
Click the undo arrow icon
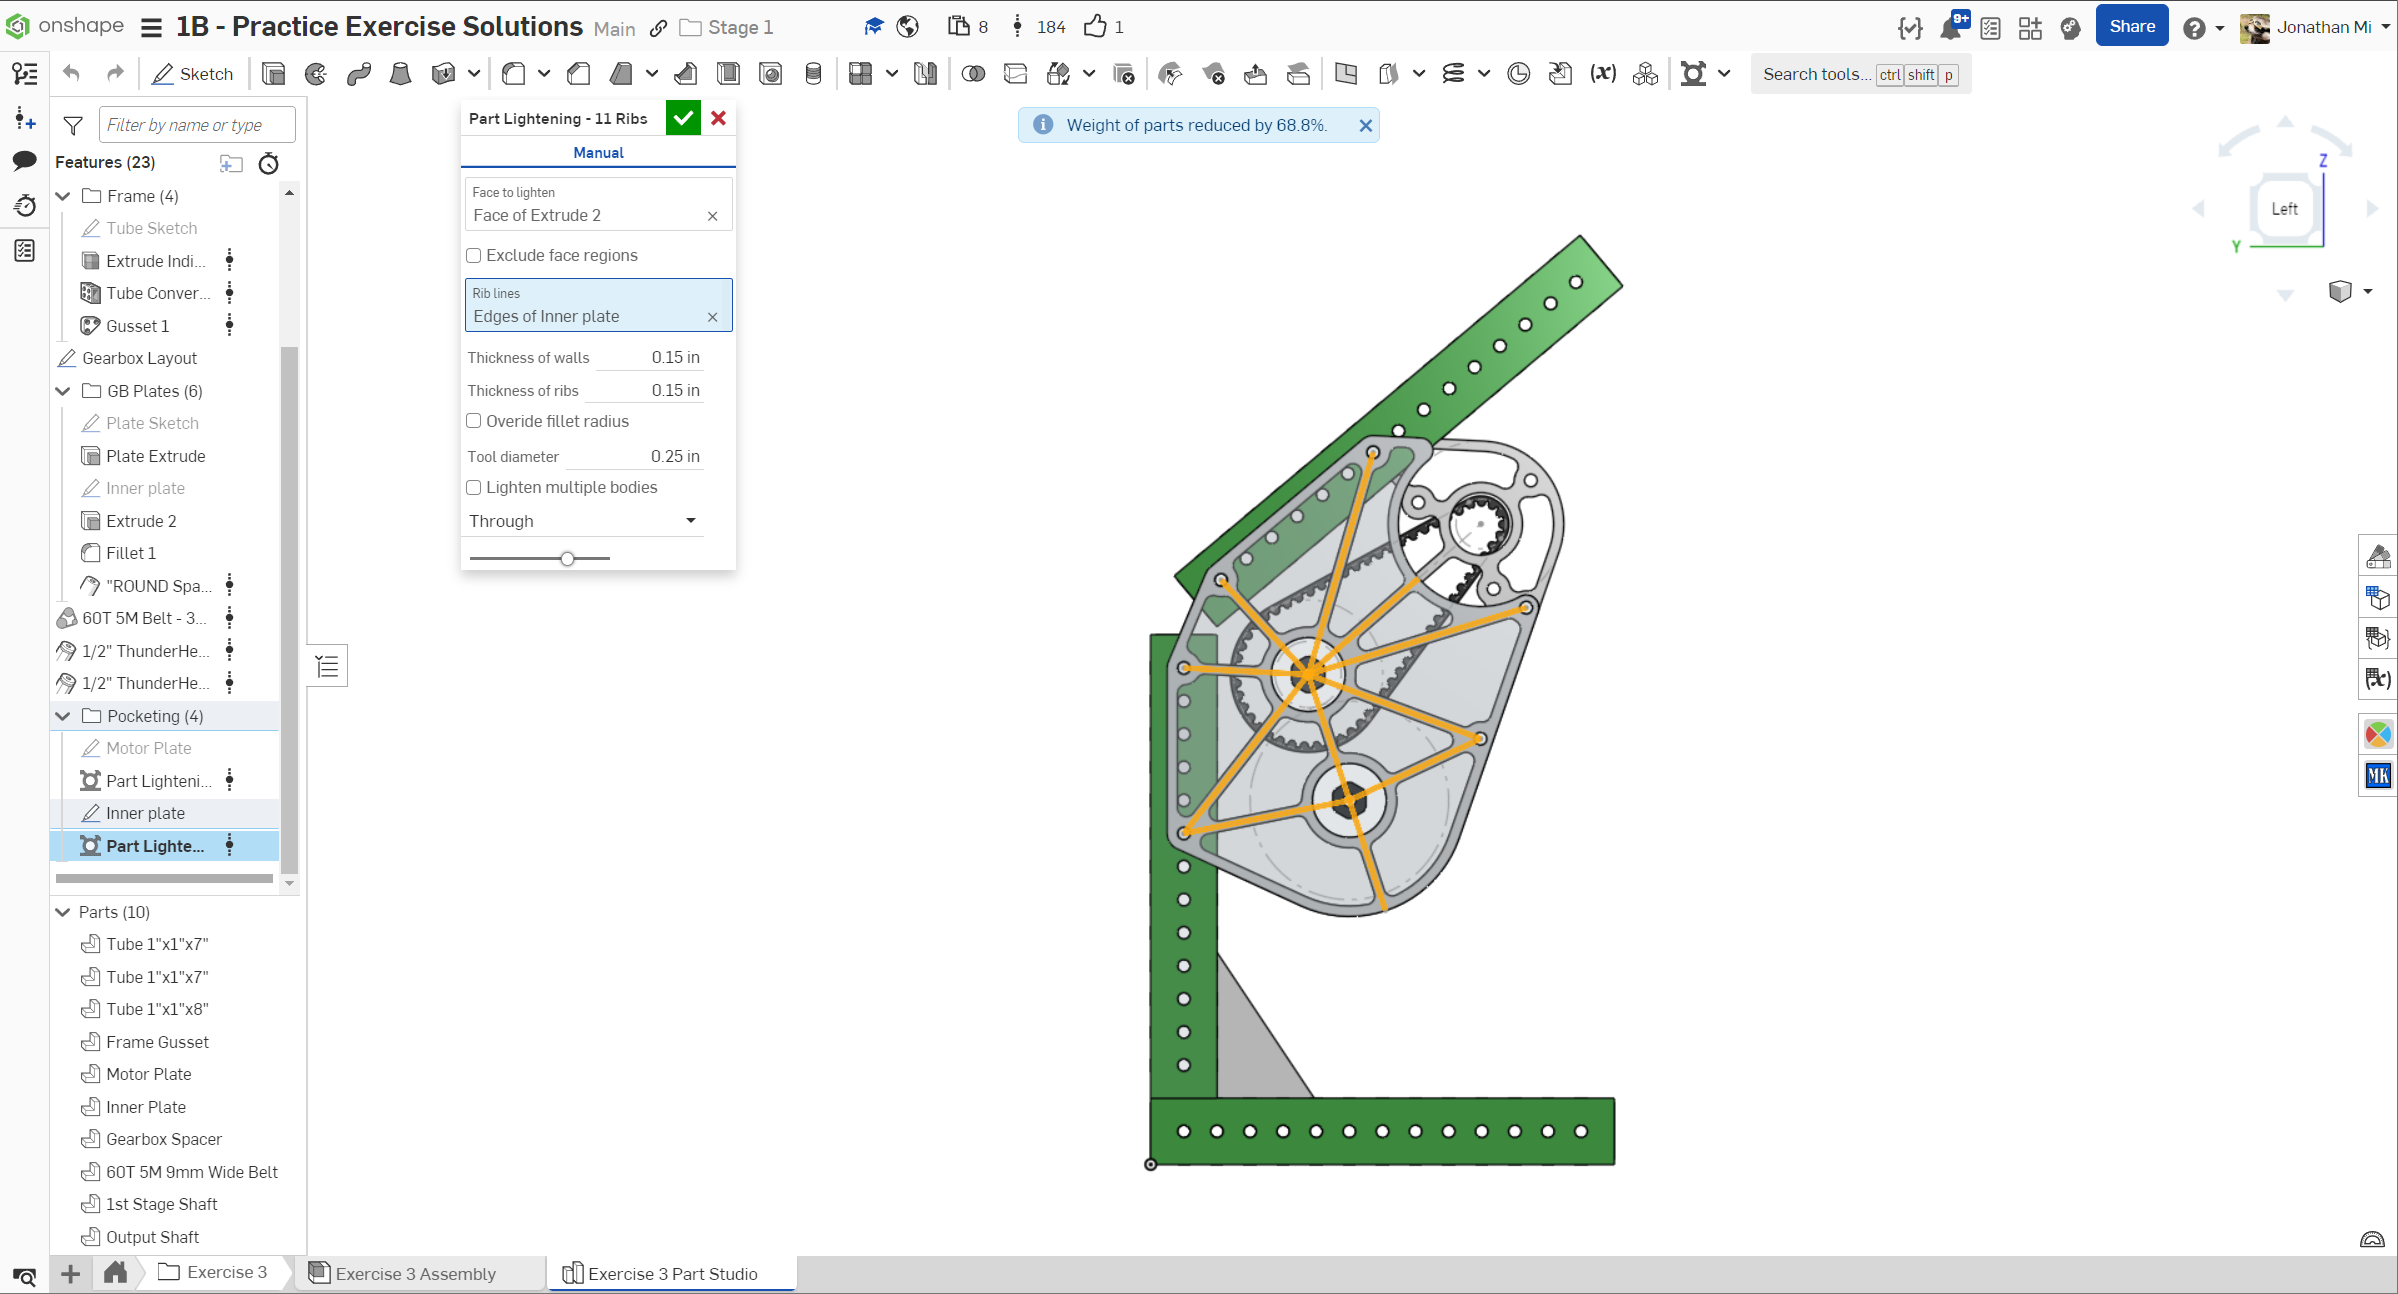coord(71,74)
